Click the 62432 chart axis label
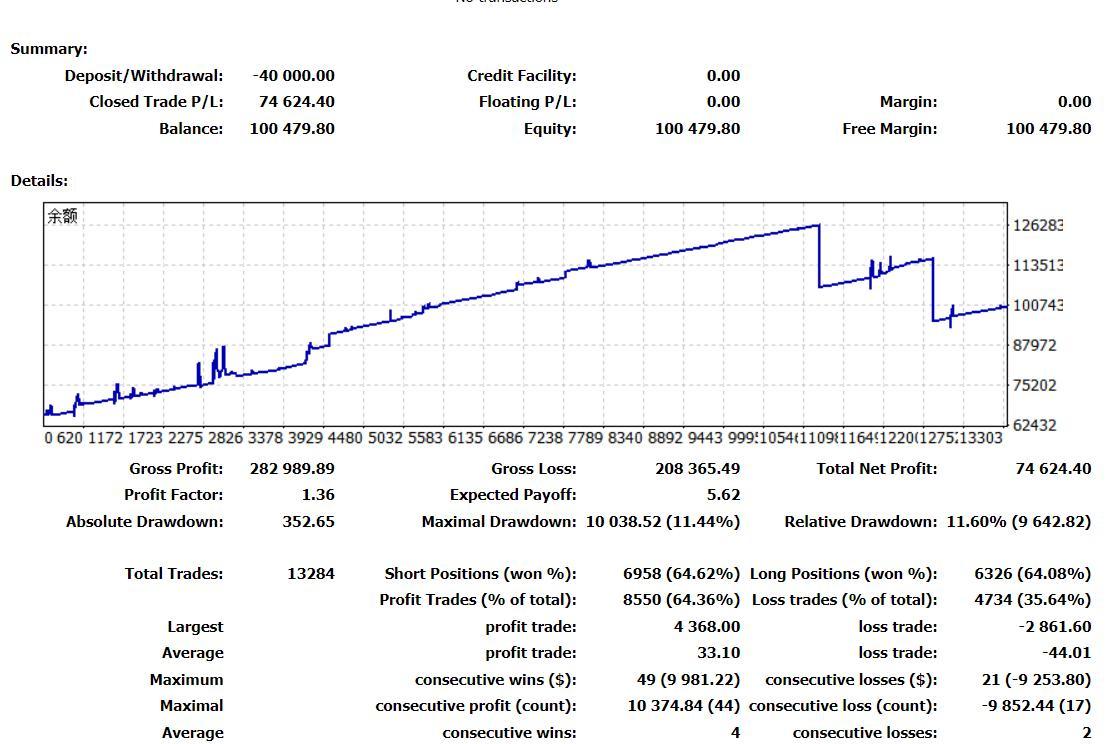 [x=1034, y=426]
